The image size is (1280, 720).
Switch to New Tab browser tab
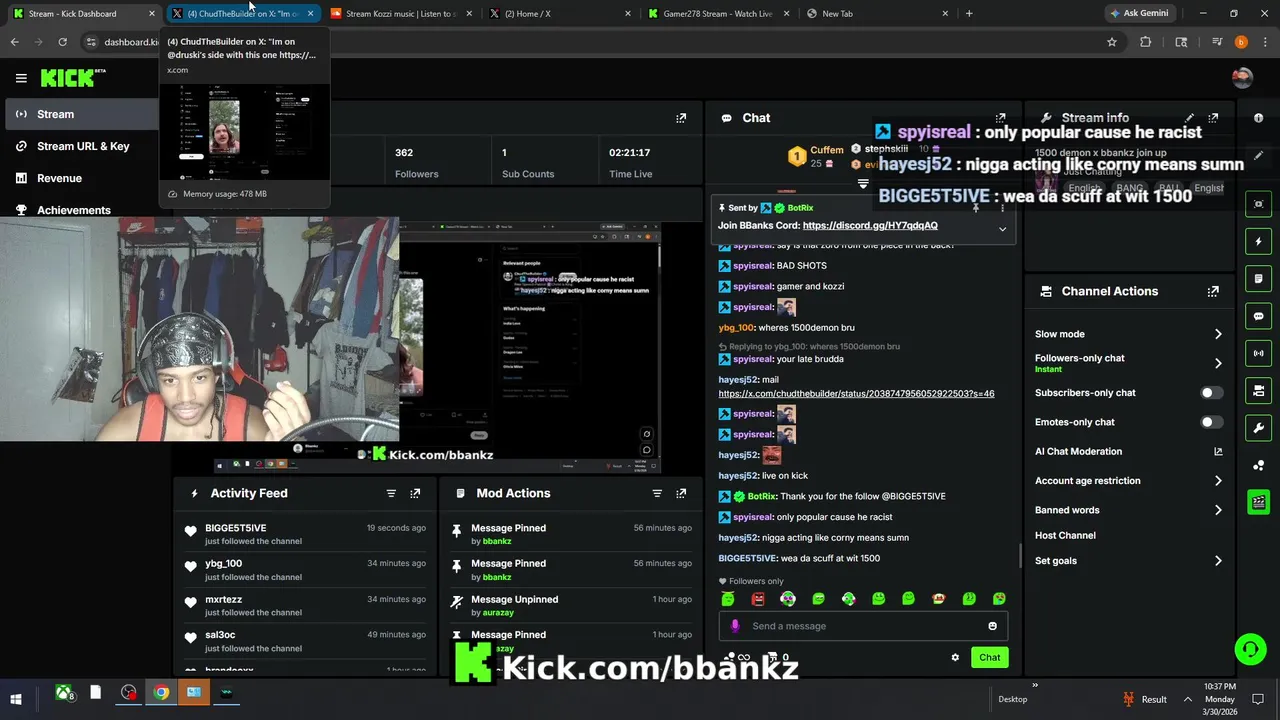coord(876,14)
